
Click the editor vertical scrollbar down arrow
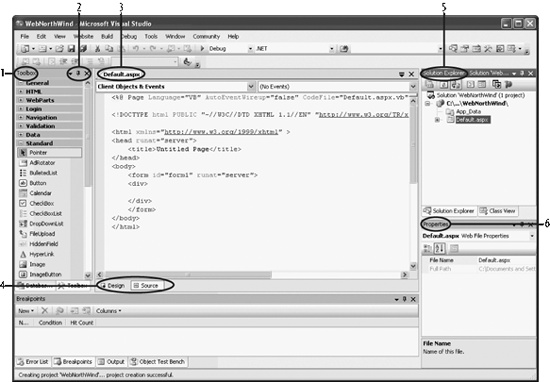(413, 266)
